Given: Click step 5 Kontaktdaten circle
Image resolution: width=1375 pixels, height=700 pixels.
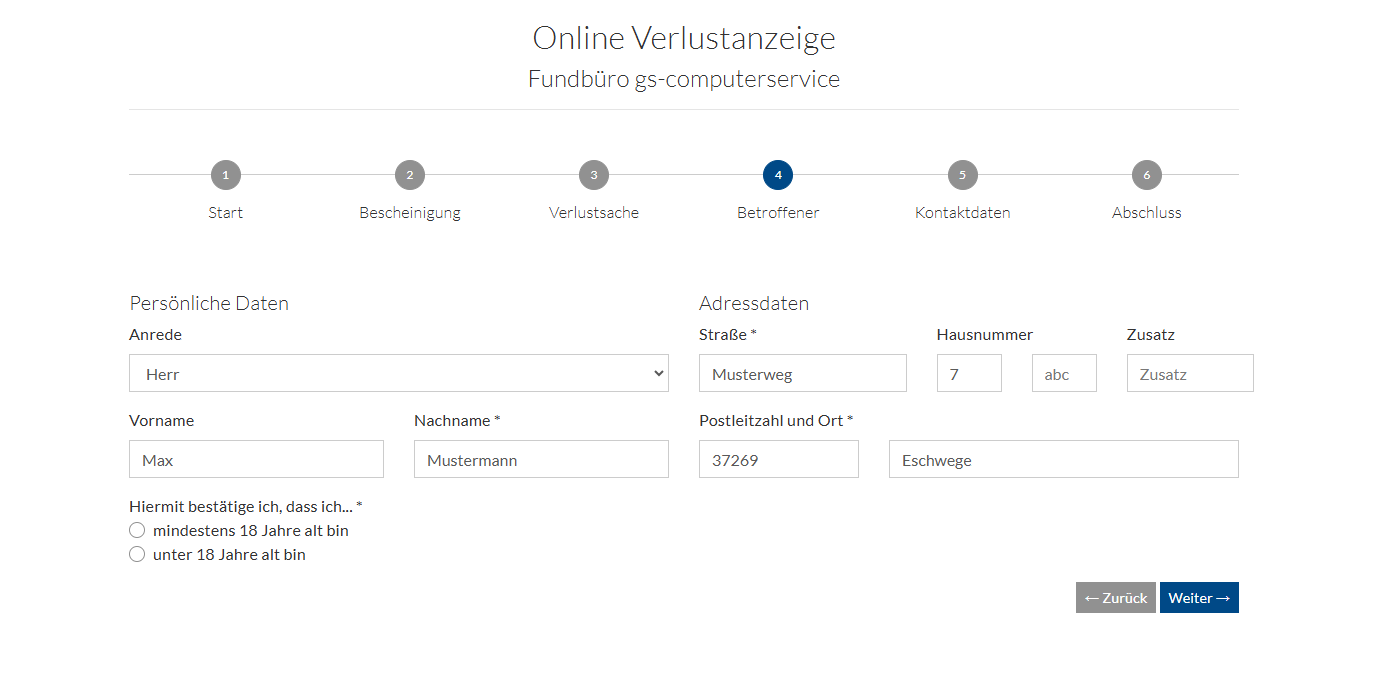Looking at the screenshot, I should point(962,175).
